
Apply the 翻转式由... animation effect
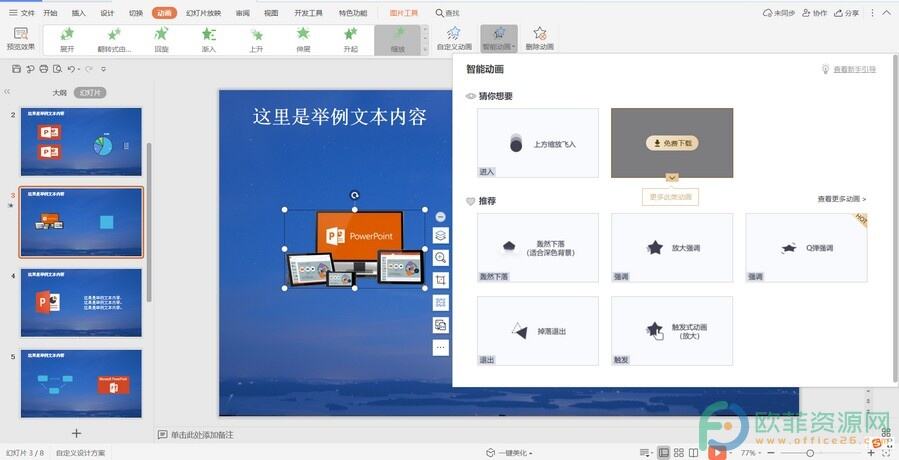point(114,40)
